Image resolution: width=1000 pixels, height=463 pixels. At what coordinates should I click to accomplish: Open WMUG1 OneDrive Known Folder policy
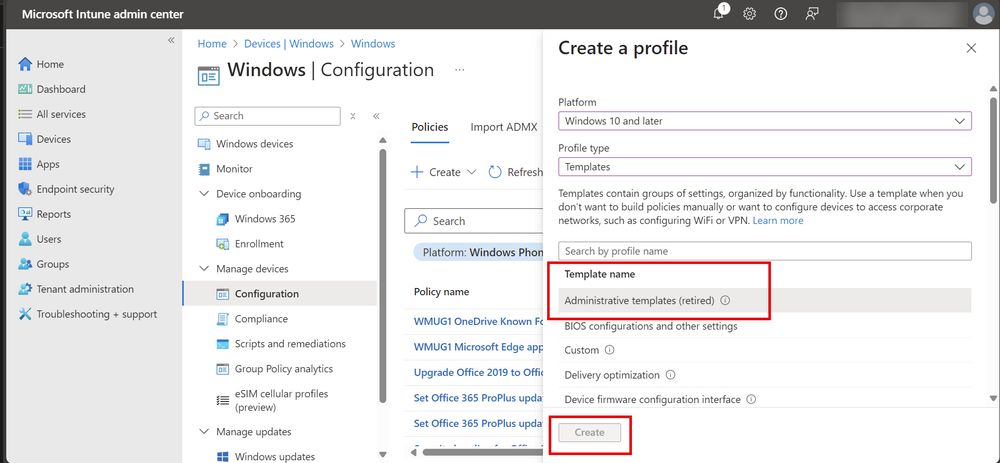[478, 321]
